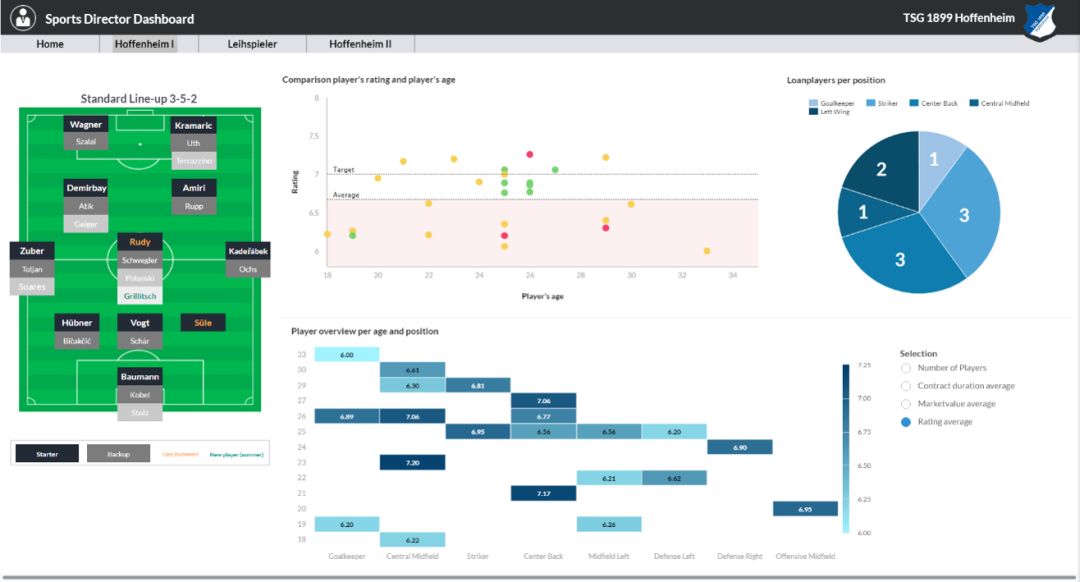Image resolution: width=1080 pixels, height=582 pixels.
Task: Select starter Wagner on the pitch
Action: point(85,125)
